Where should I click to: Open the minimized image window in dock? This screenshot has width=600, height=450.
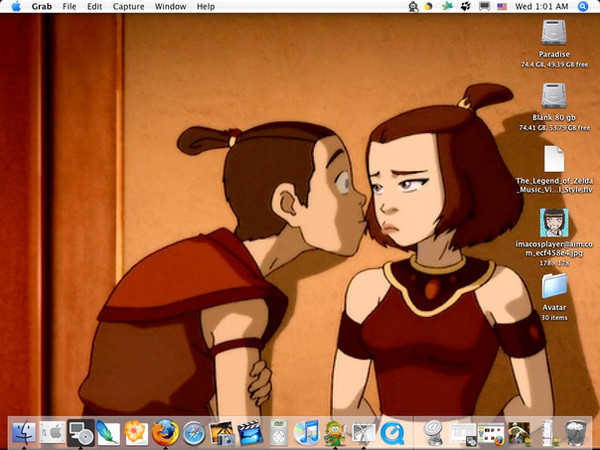click(x=519, y=434)
